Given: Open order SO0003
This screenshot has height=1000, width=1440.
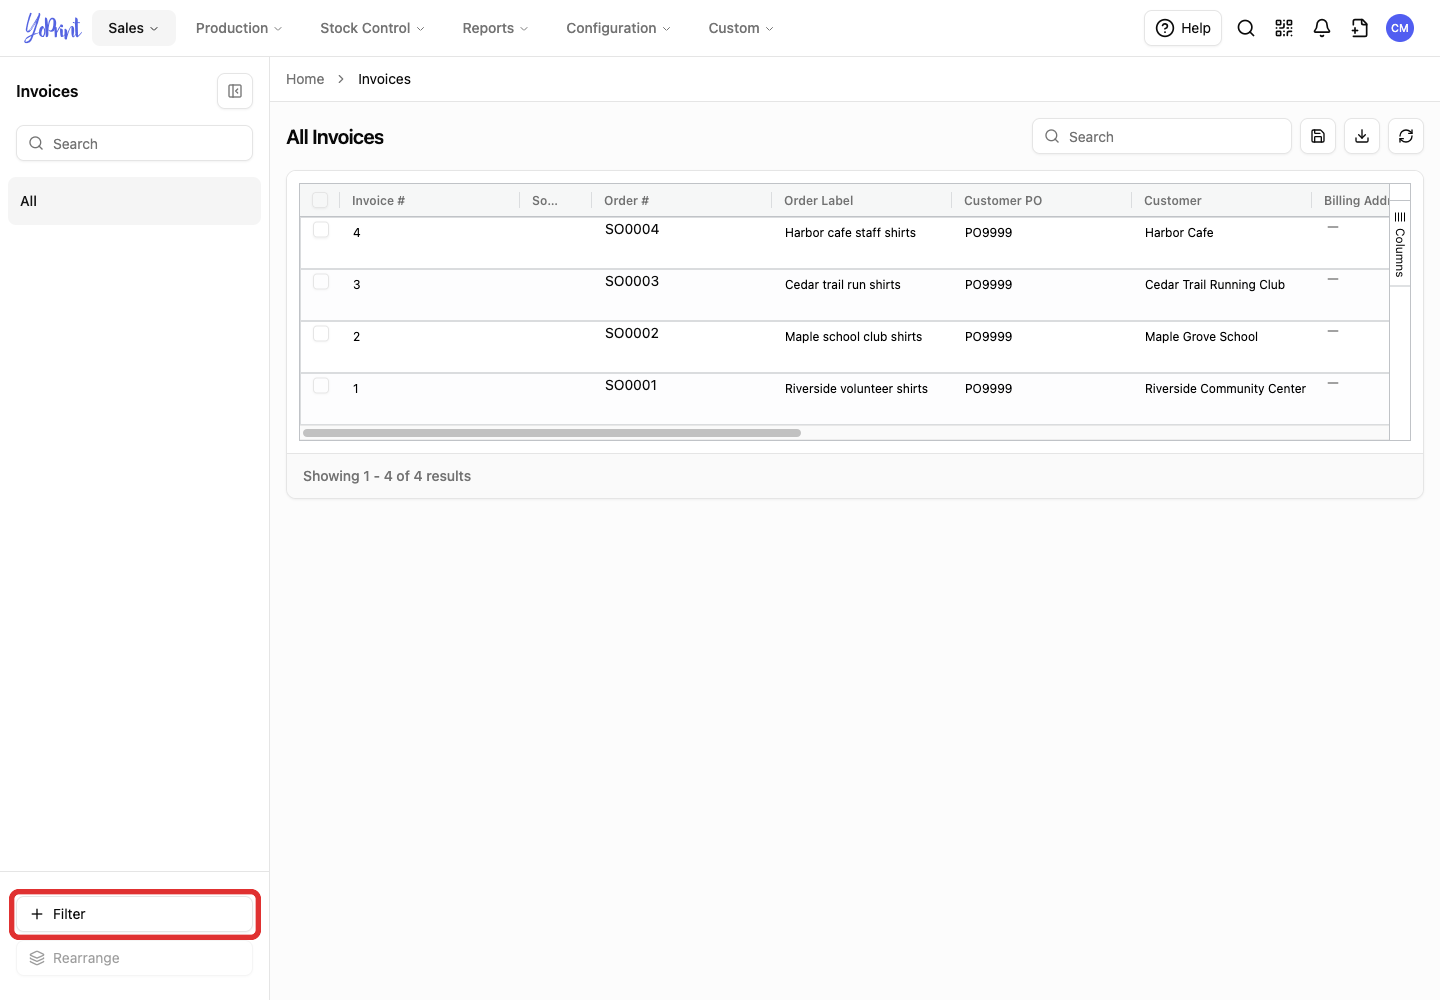Looking at the screenshot, I should pos(632,281).
